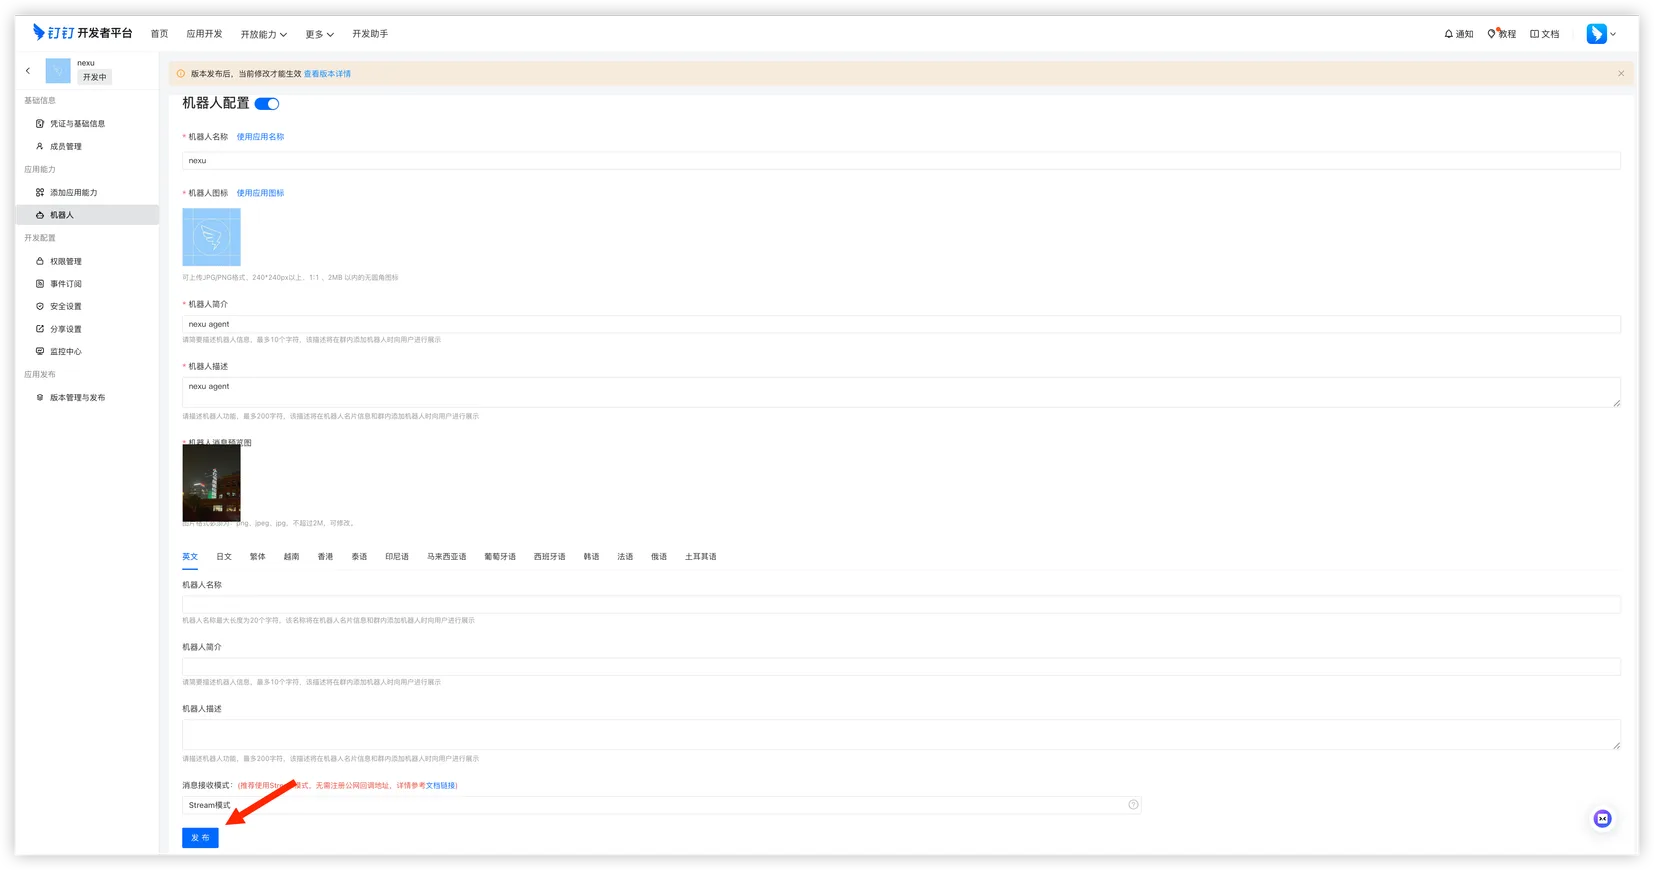Open 凭证与基础信息 in sidebar
1654x870 pixels.
point(77,124)
